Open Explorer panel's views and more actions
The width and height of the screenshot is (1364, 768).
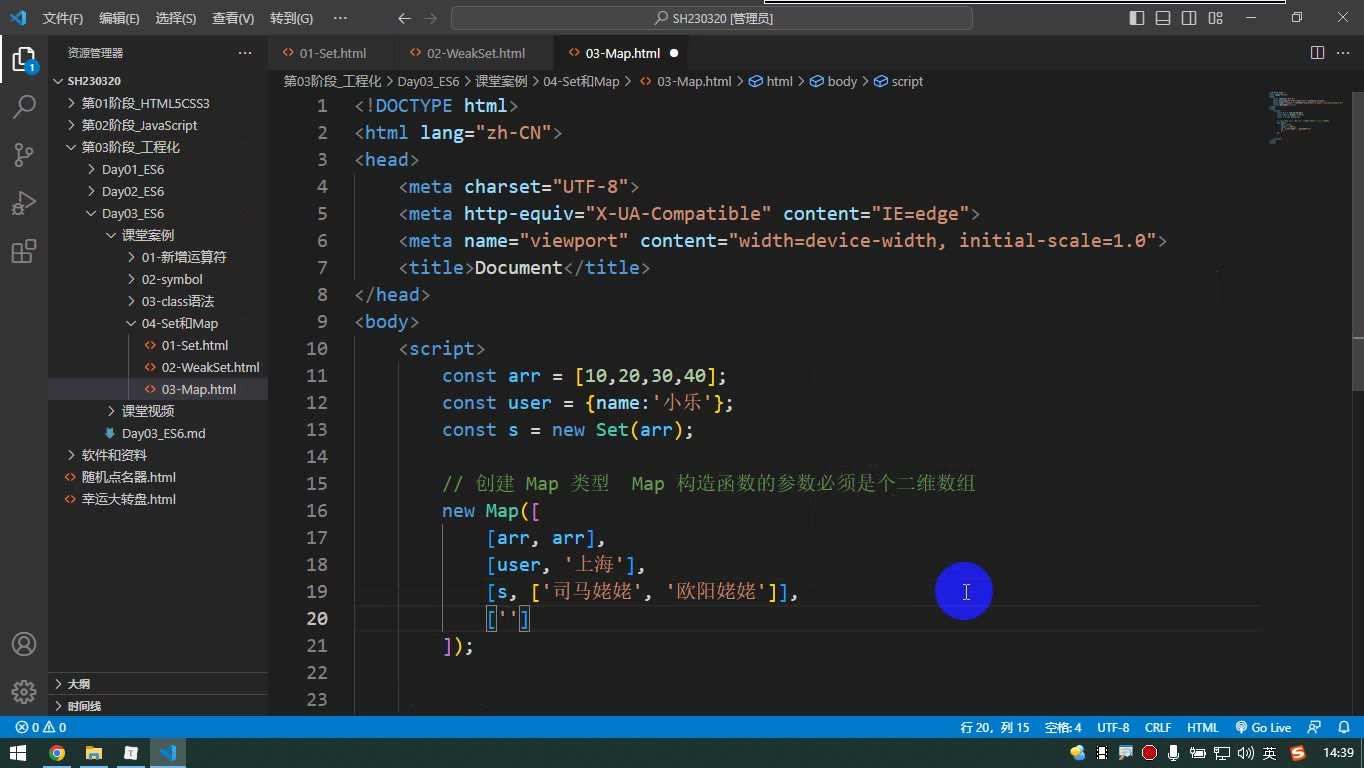click(245, 53)
